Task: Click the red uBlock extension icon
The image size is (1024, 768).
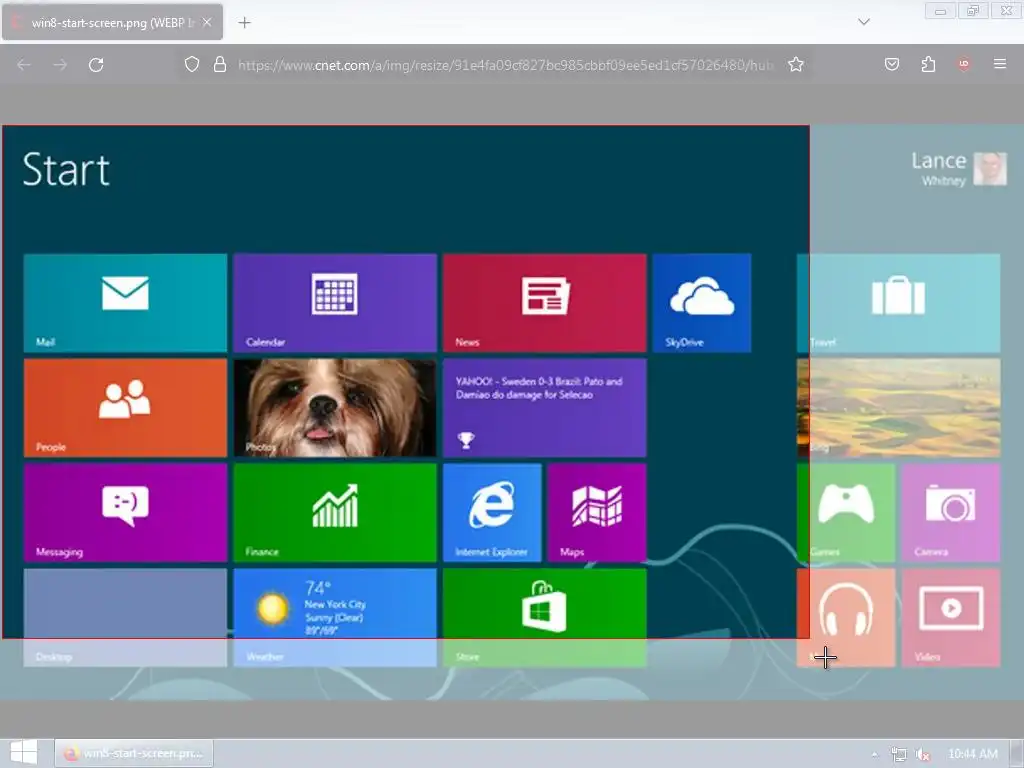Action: 963,64
